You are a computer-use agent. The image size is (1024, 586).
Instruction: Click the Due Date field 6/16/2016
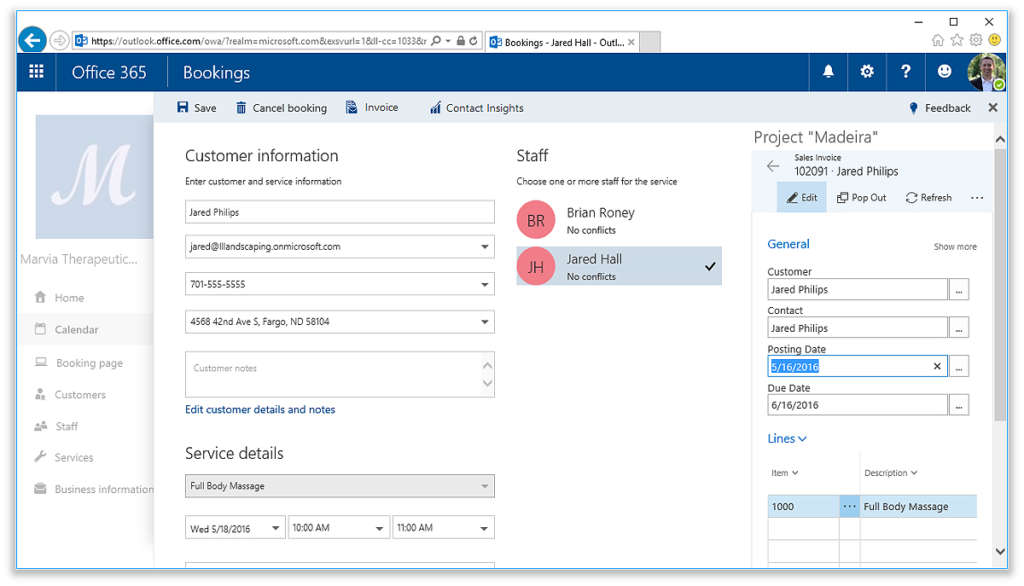click(857, 405)
